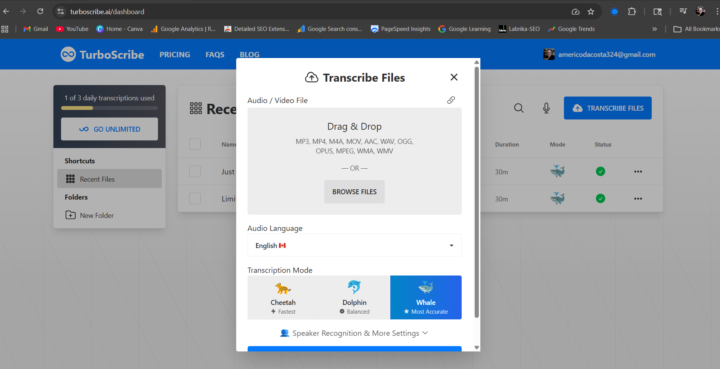
Task: Open the Blog page
Action: coord(249,54)
